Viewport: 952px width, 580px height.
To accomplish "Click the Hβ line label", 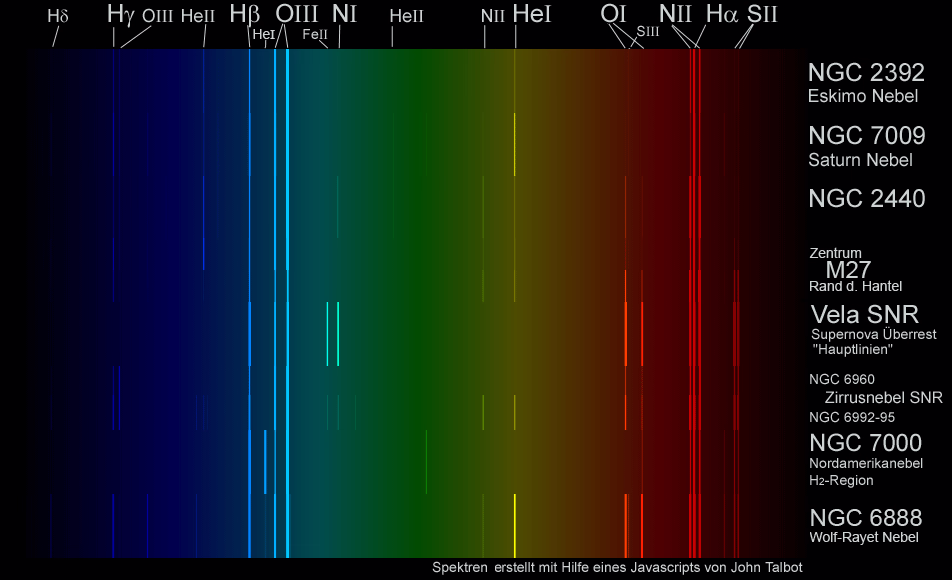I will (245, 14).
